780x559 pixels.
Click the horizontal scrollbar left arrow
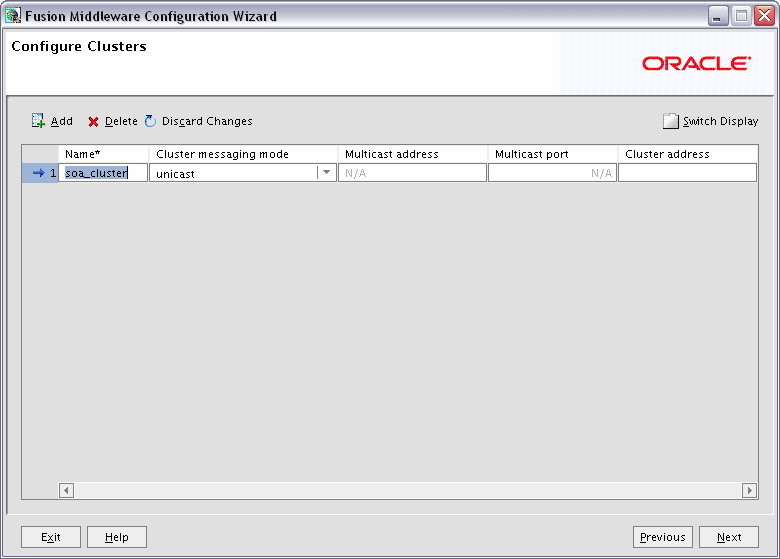[66, 490]
